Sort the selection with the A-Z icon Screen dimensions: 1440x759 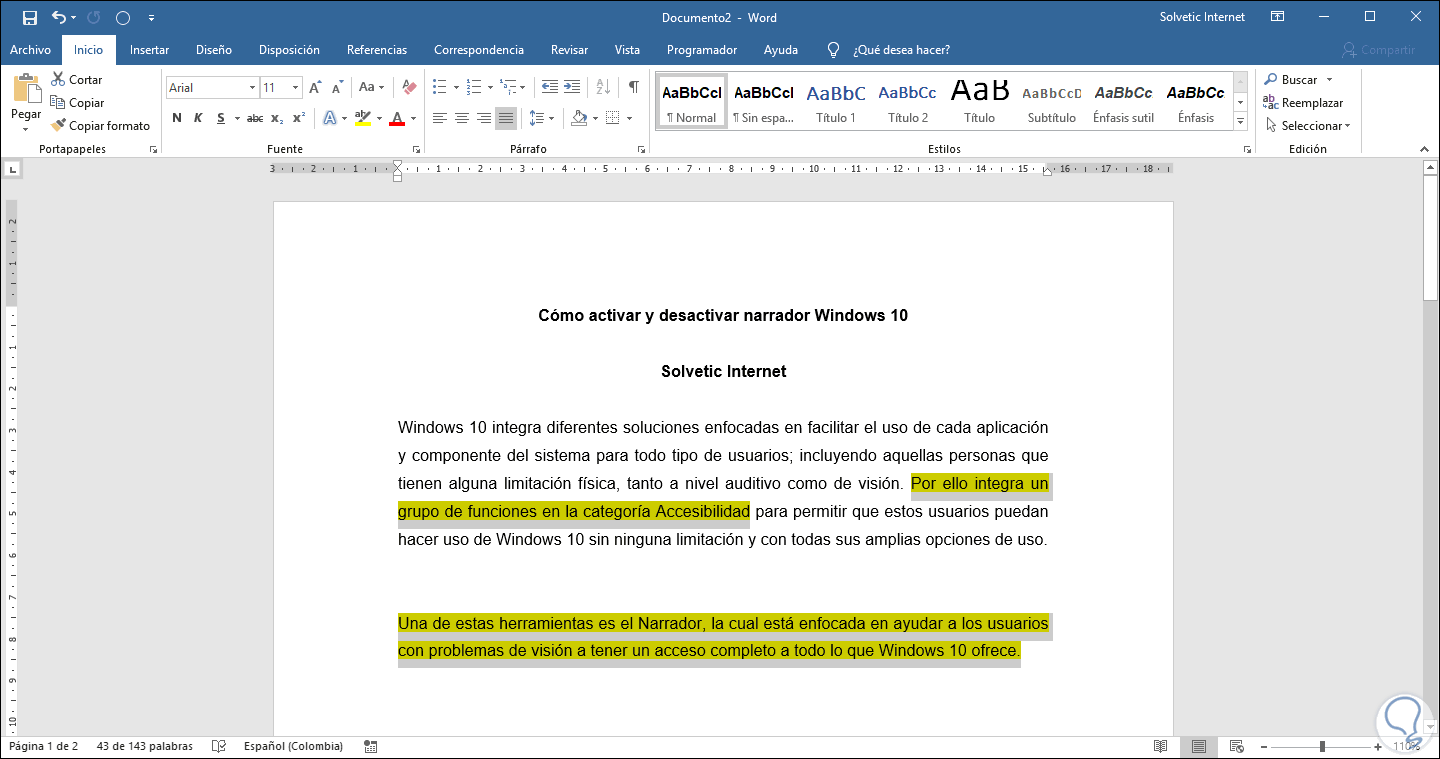pyautogui.click(x=603, y=88)
